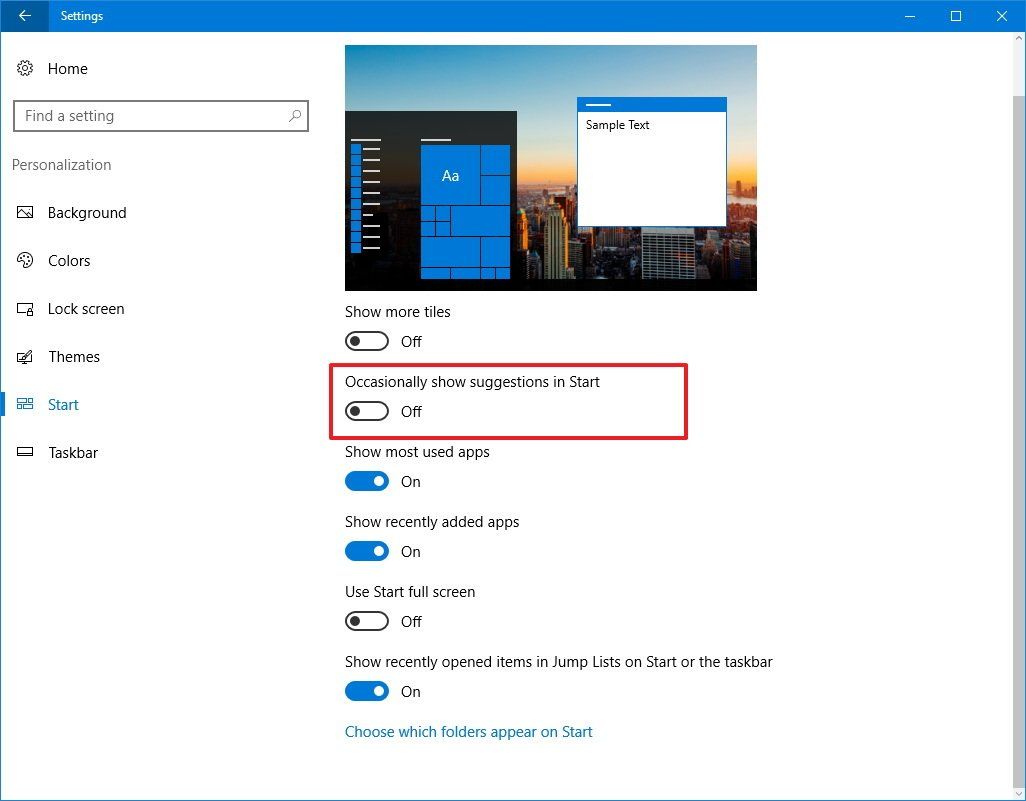The image size is (1026, 801).
Task: Disable Show most used apps
Action: point(366,481)
